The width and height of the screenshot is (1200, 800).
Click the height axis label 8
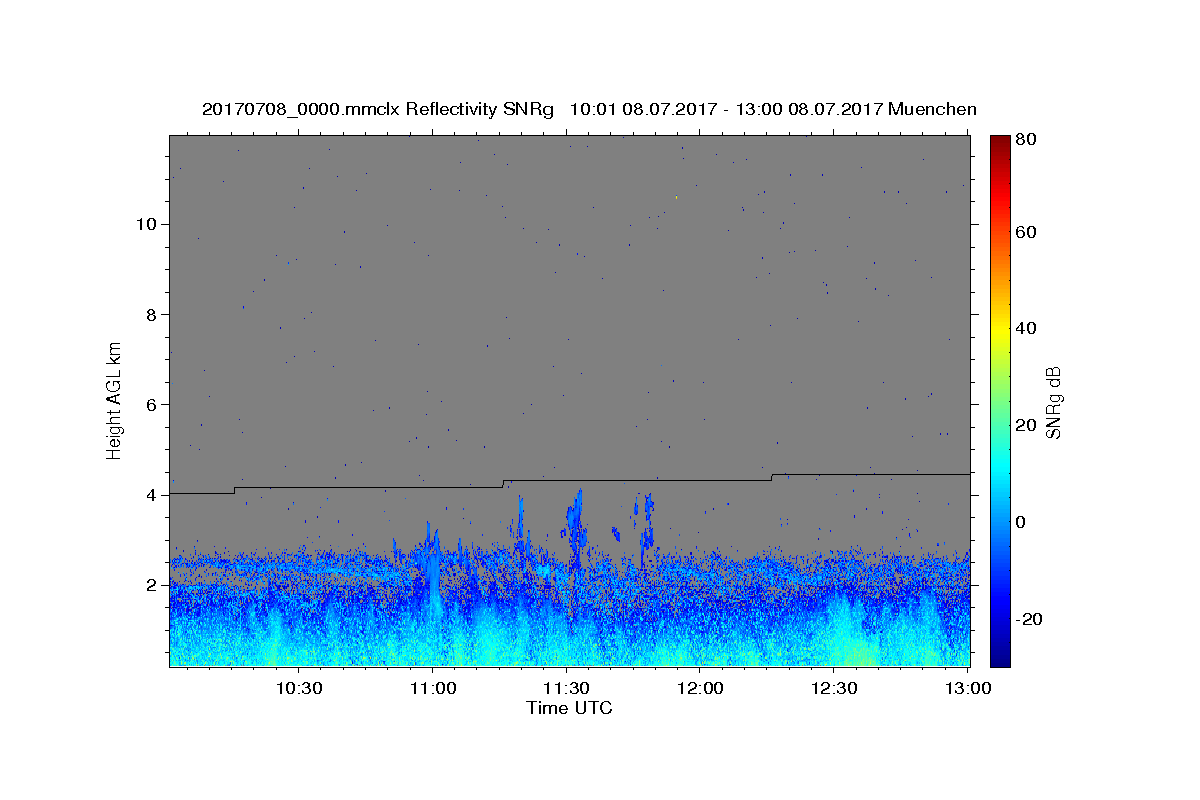point(149,314)
